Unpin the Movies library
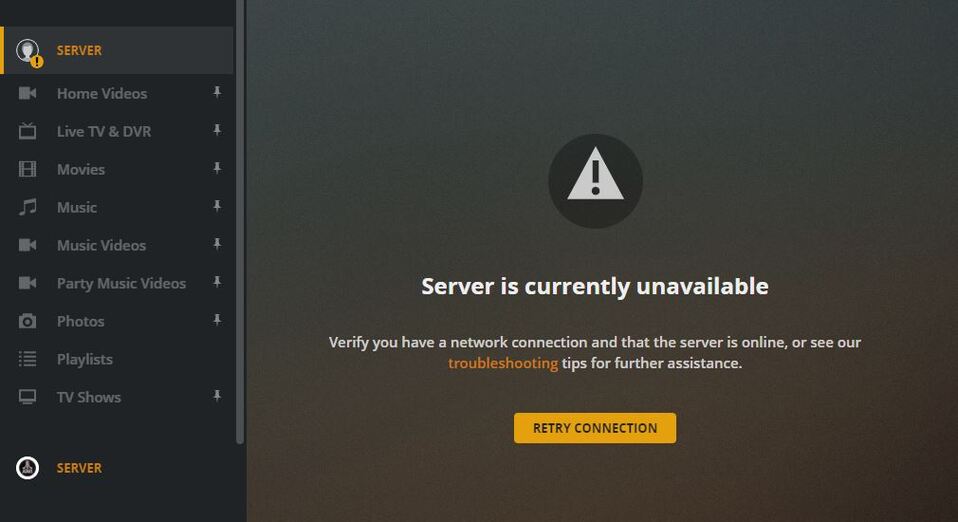Screen dimensions: 958x522 click(217, 168)
